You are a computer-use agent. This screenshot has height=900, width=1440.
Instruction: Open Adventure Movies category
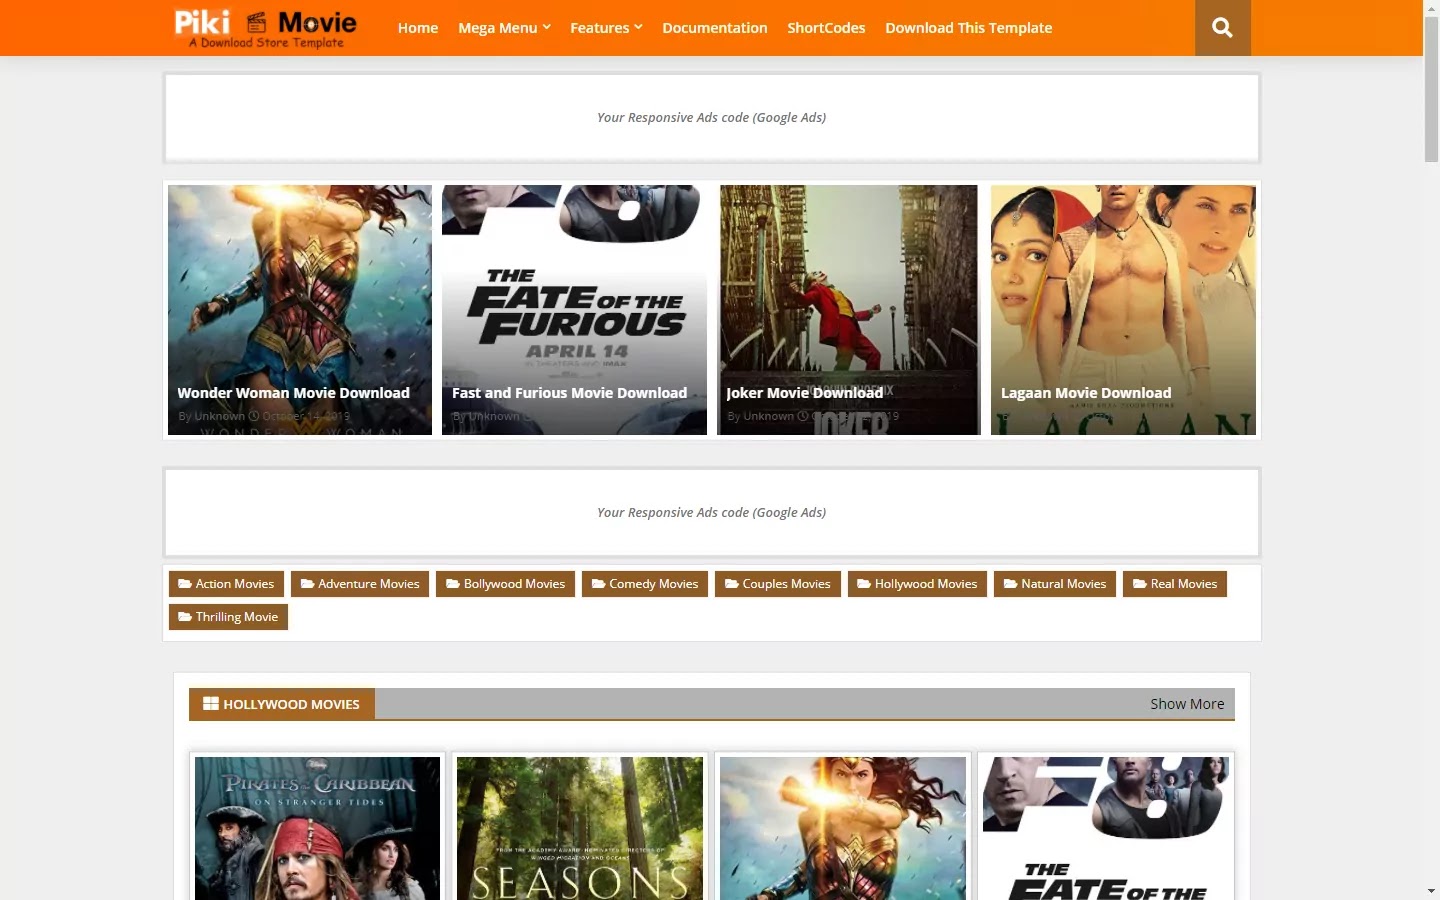tap(360, 584)
